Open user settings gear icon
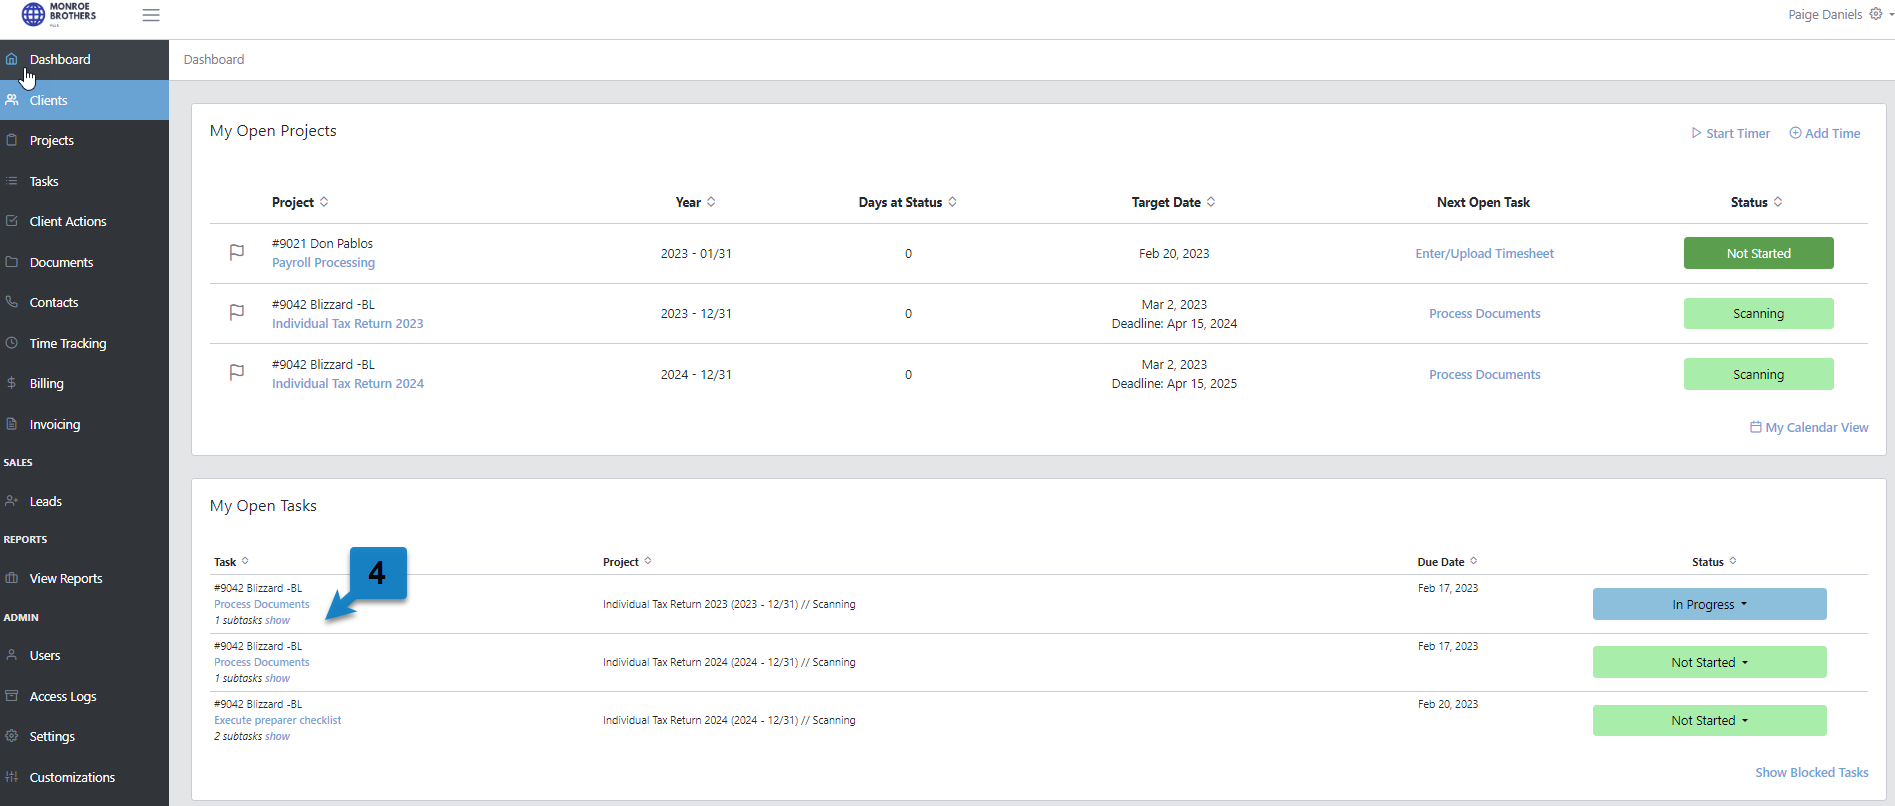Viewport: 1895px width, 806px height. pyautogui.click(x=1876, y=14)
